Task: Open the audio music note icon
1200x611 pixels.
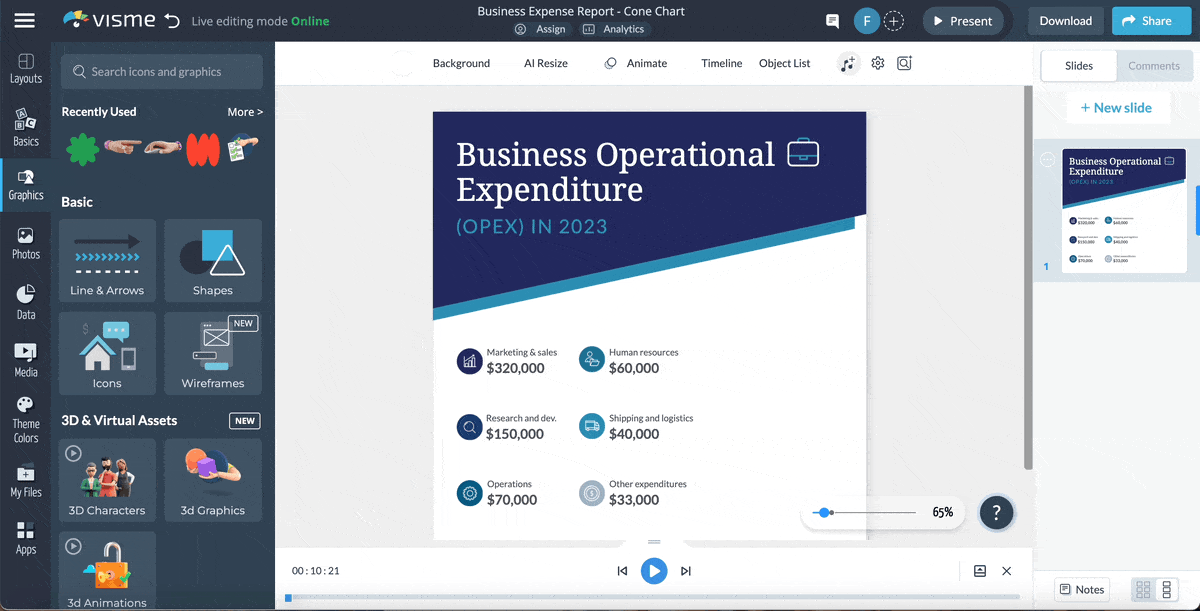Action: pyautogui.click(x=848, y=63)
